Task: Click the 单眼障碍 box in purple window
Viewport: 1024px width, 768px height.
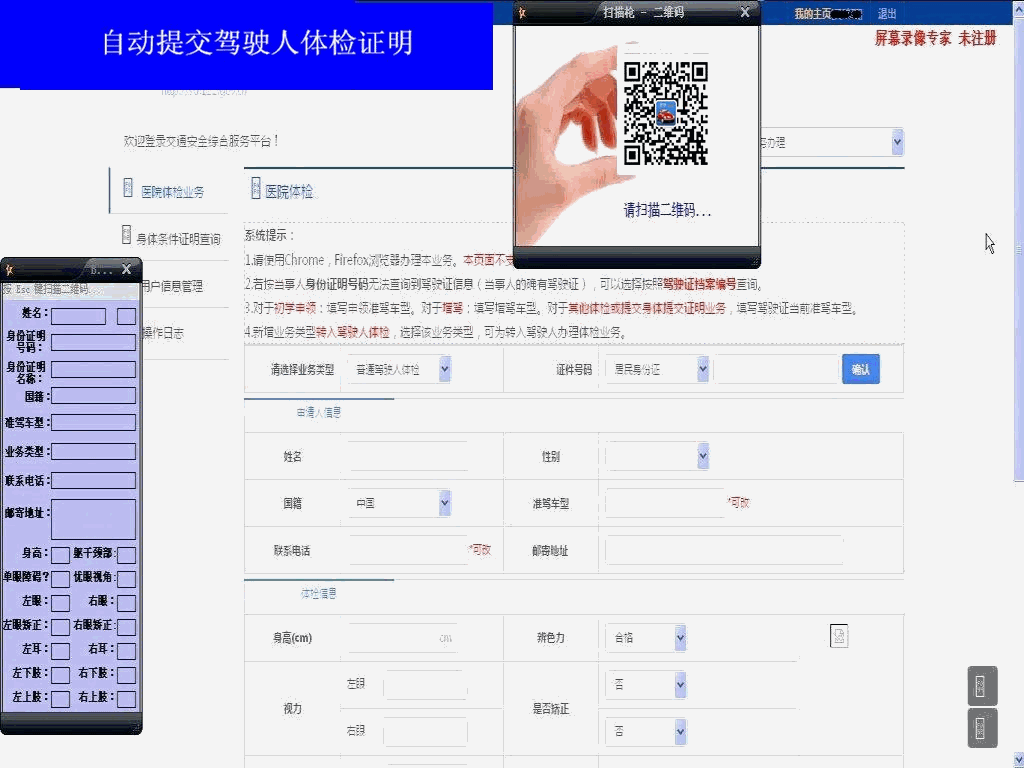Action: pyautogui.click(x=60, y=579)
